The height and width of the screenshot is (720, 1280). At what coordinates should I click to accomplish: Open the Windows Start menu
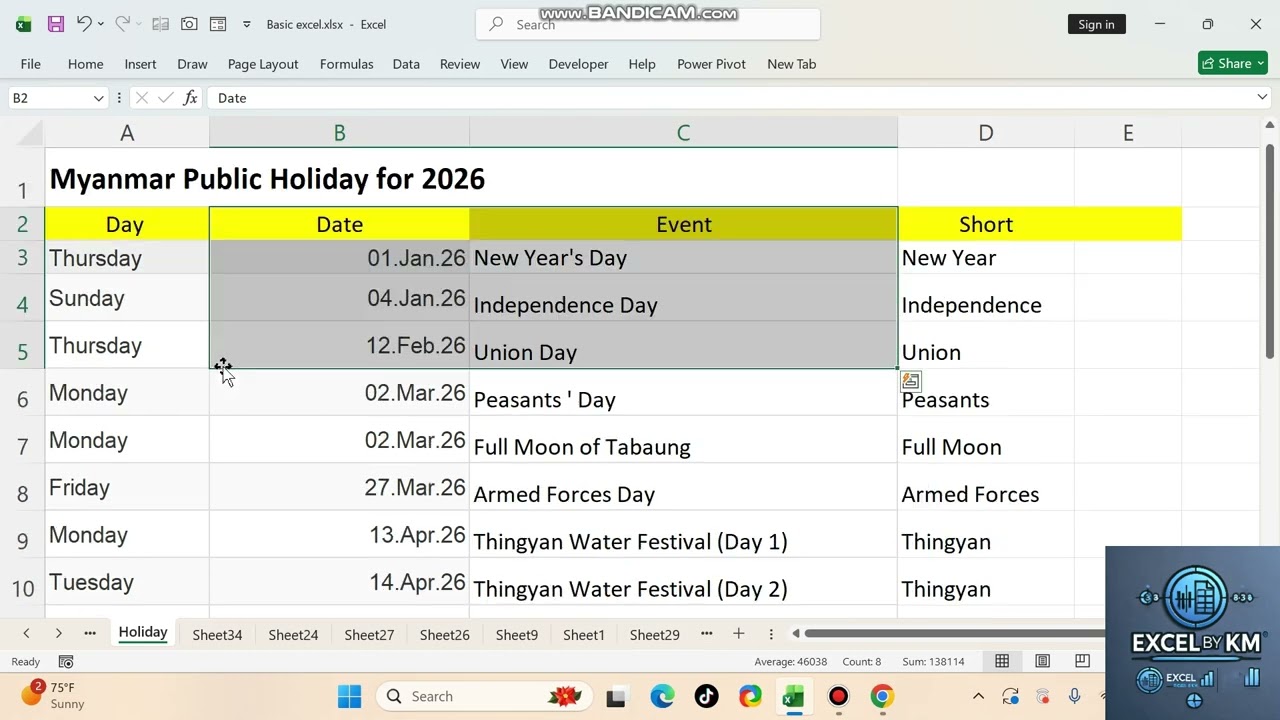click(x=349, y=696)
